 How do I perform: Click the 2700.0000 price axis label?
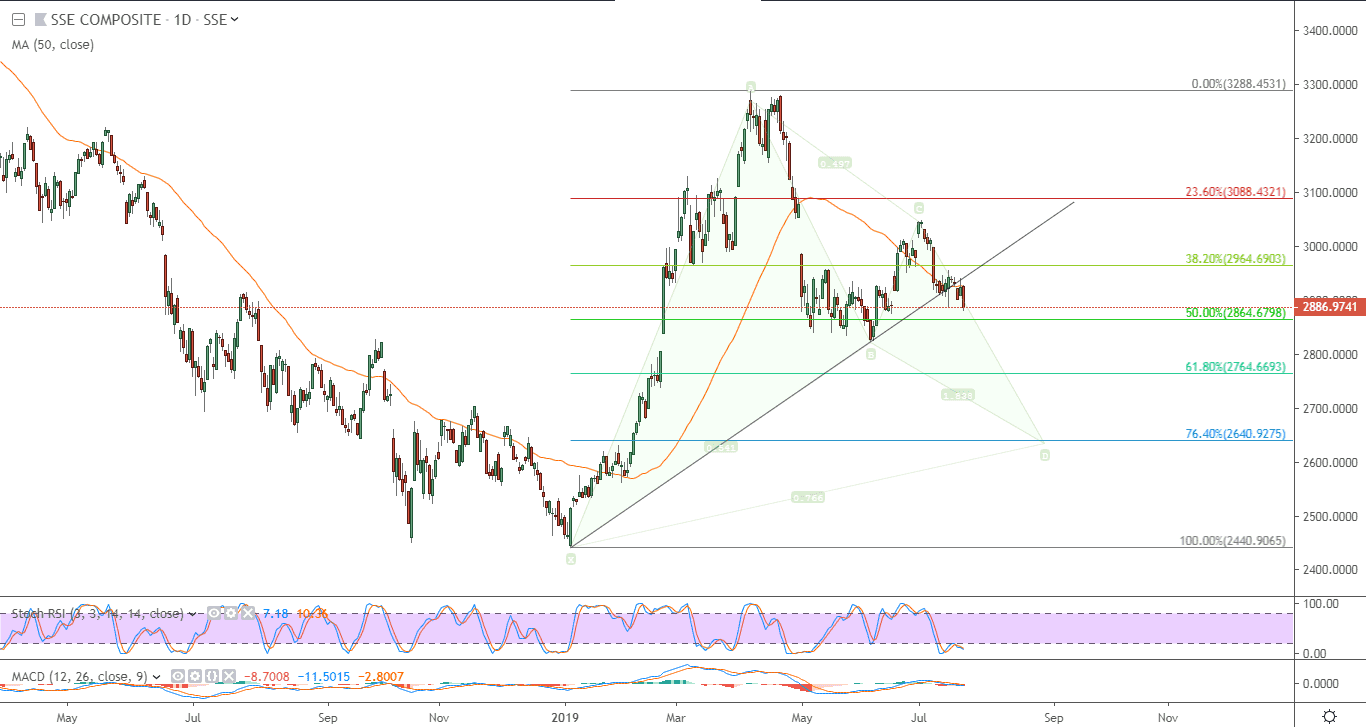(x=1329, y=408)
